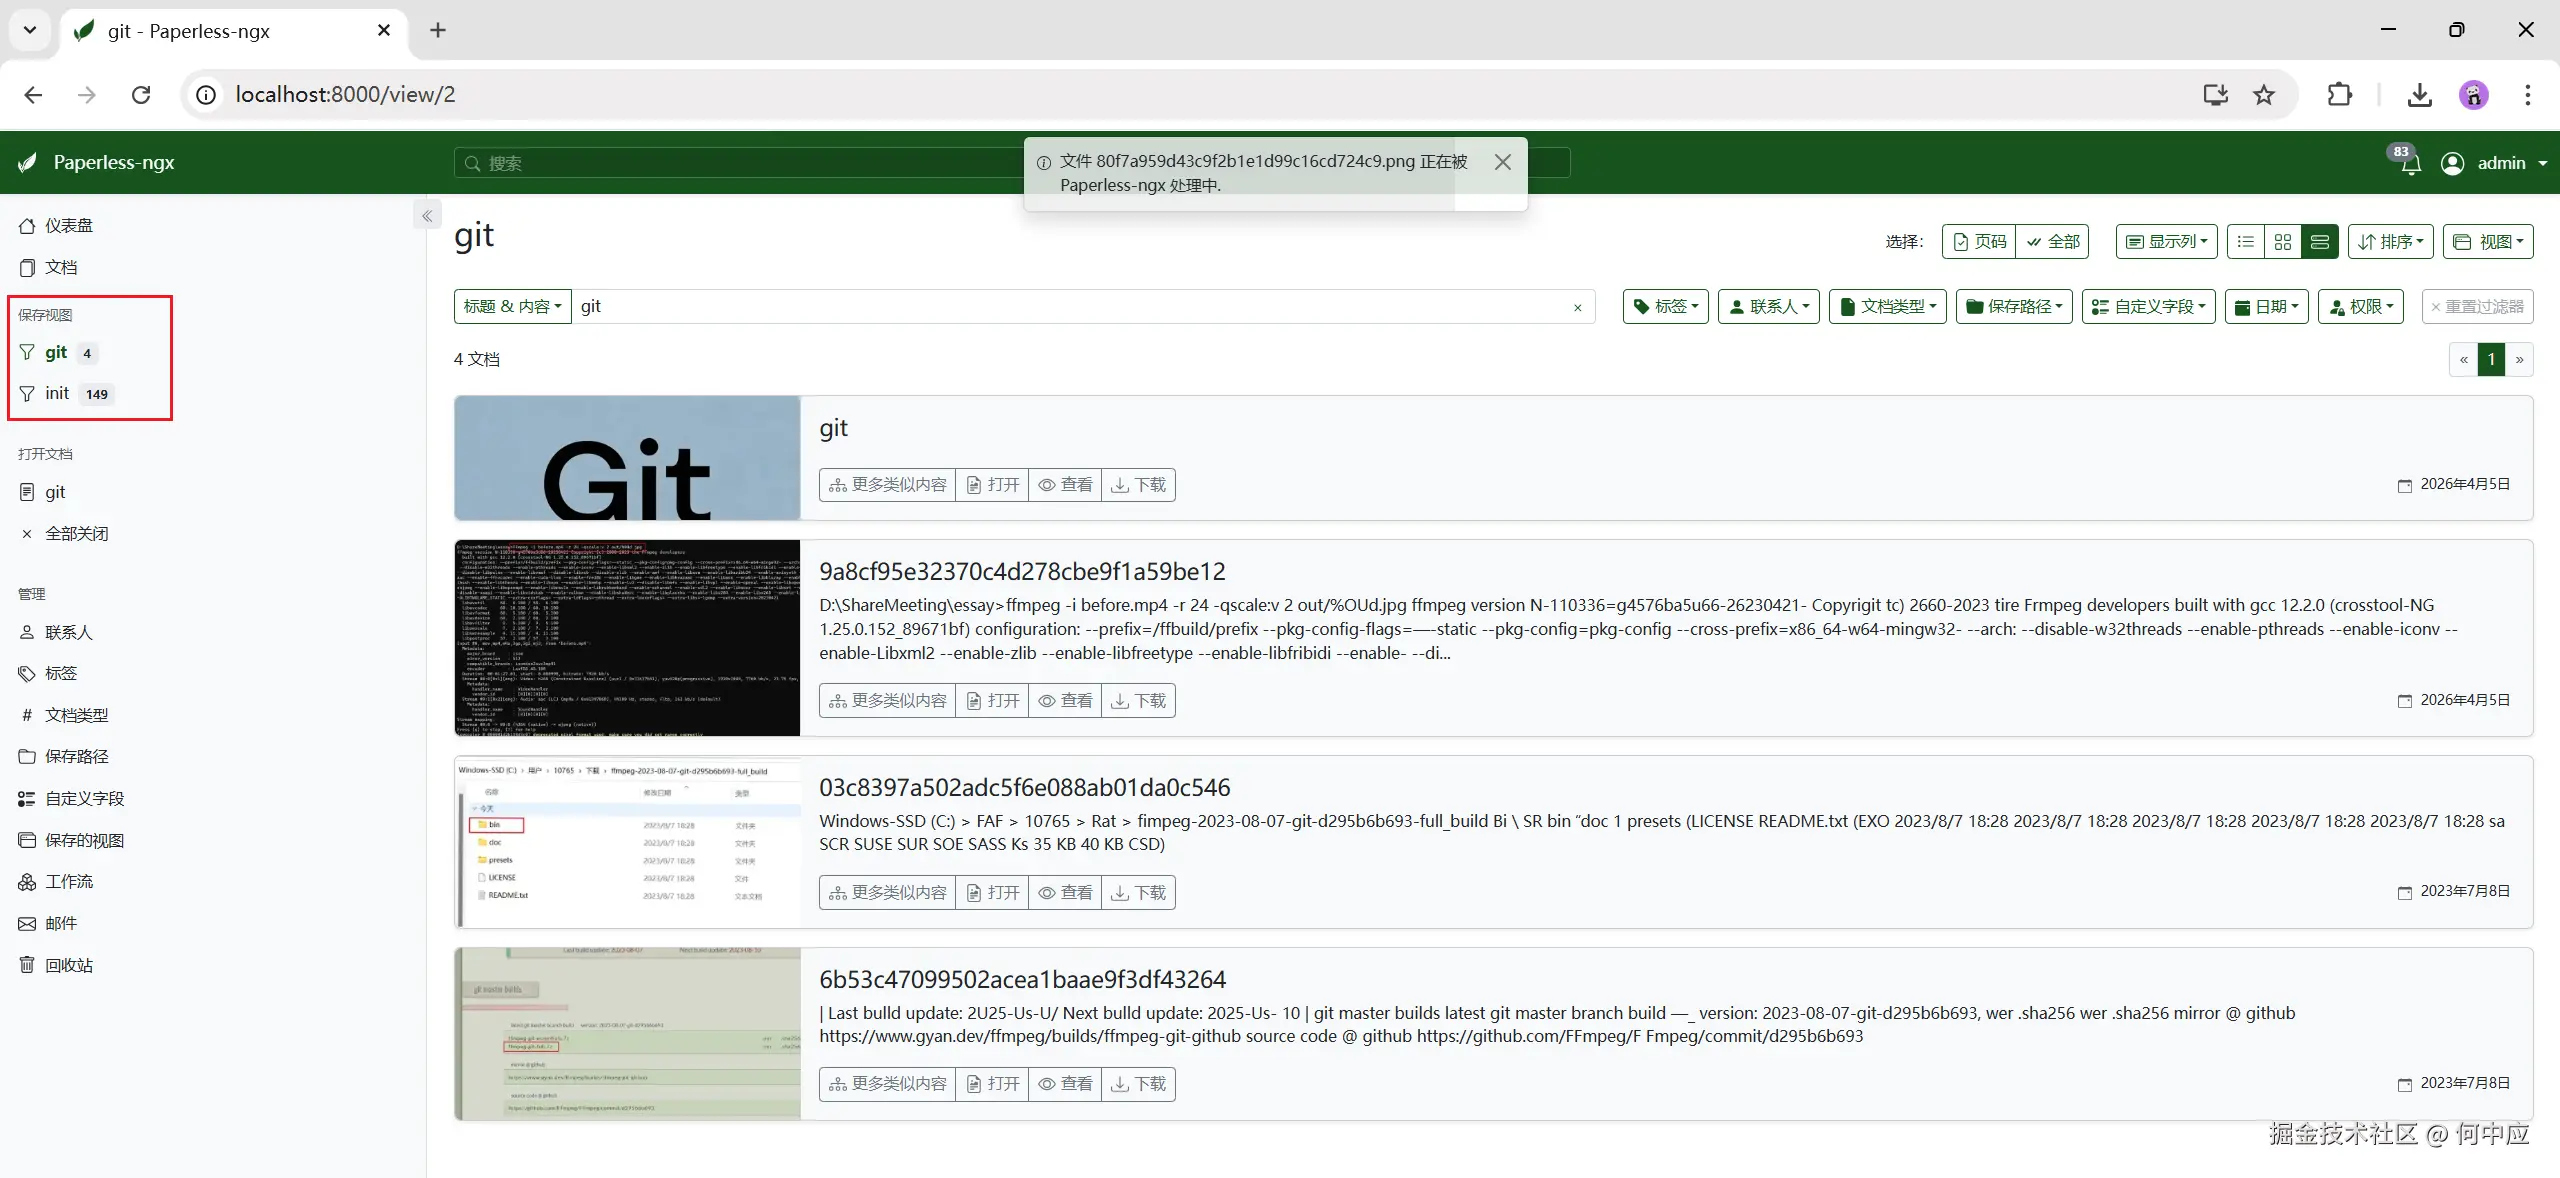This screenshot has height=1178, width=2560.
Task: Select large cards view toggle
Action: 2319,242
